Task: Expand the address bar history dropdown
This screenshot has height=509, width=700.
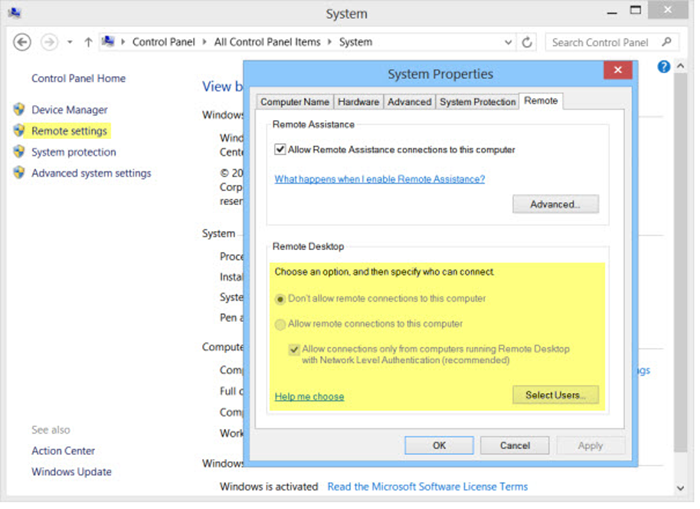Action: click(x=506, y=42)
